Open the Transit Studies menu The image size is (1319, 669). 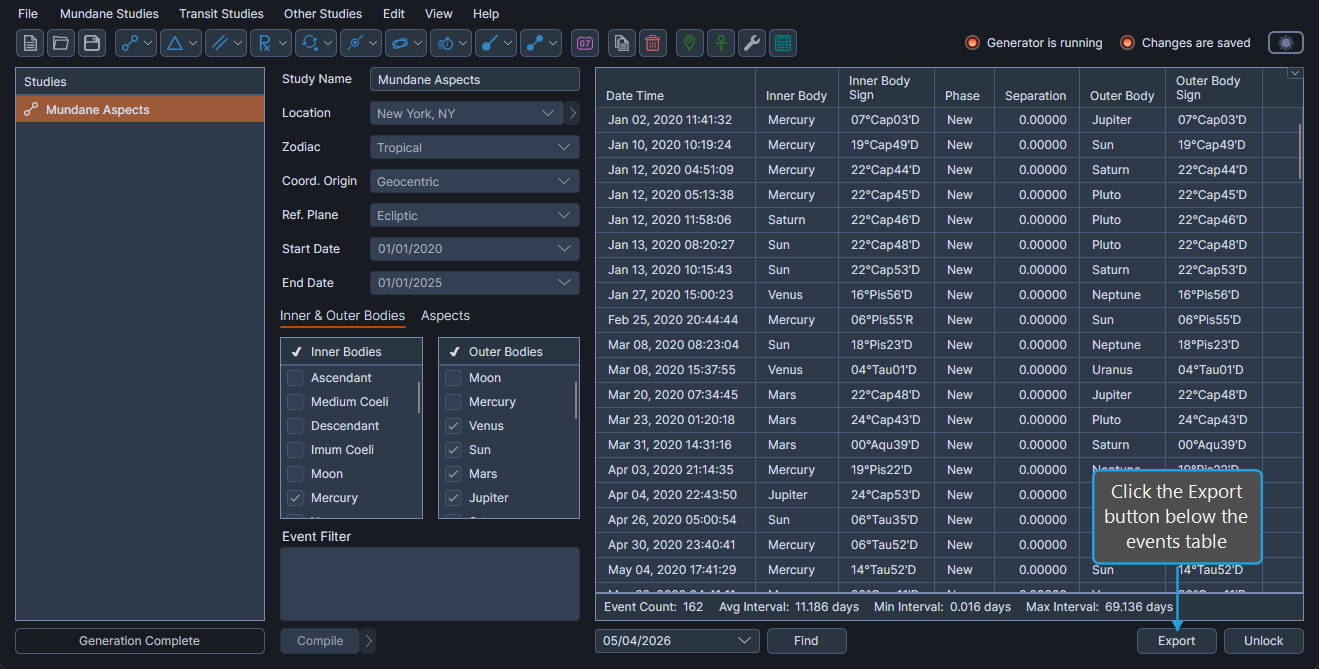click(221, 14)
